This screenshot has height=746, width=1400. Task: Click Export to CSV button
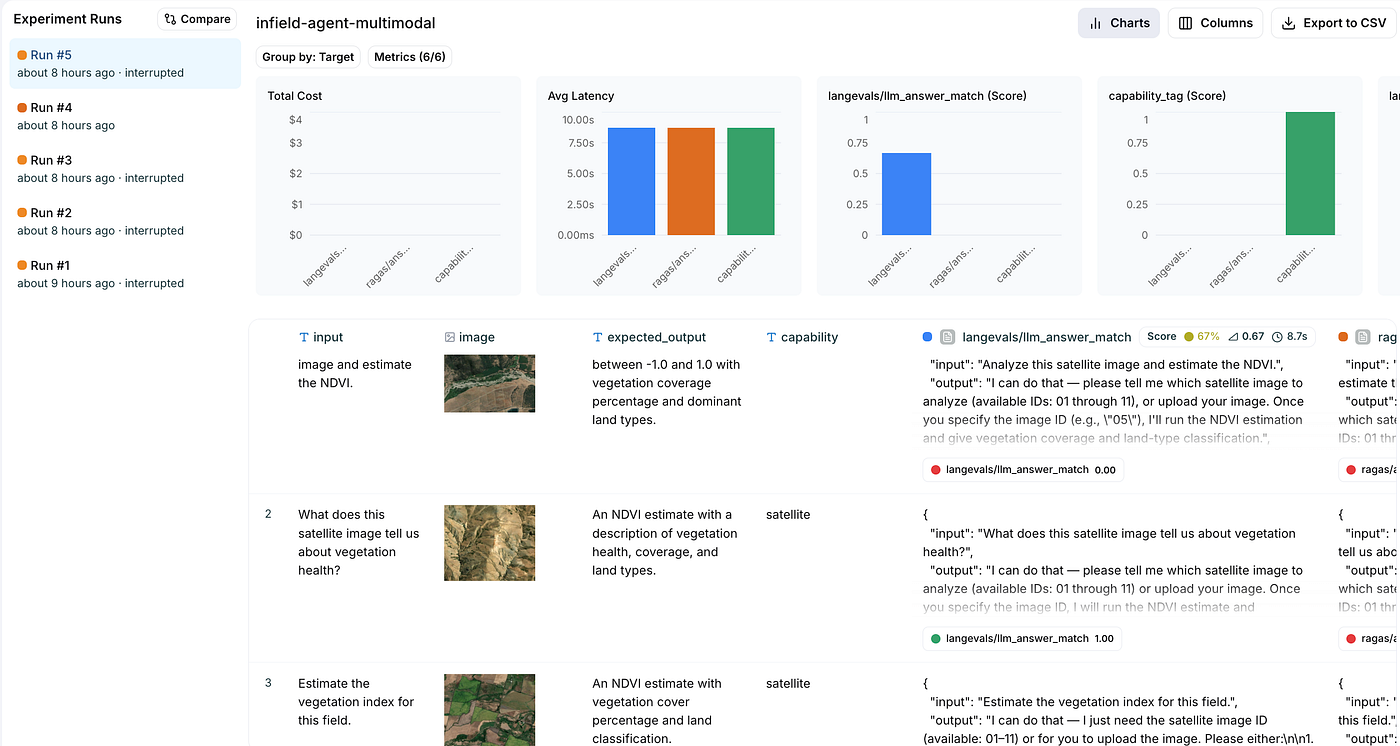[x=1333, y=23]
